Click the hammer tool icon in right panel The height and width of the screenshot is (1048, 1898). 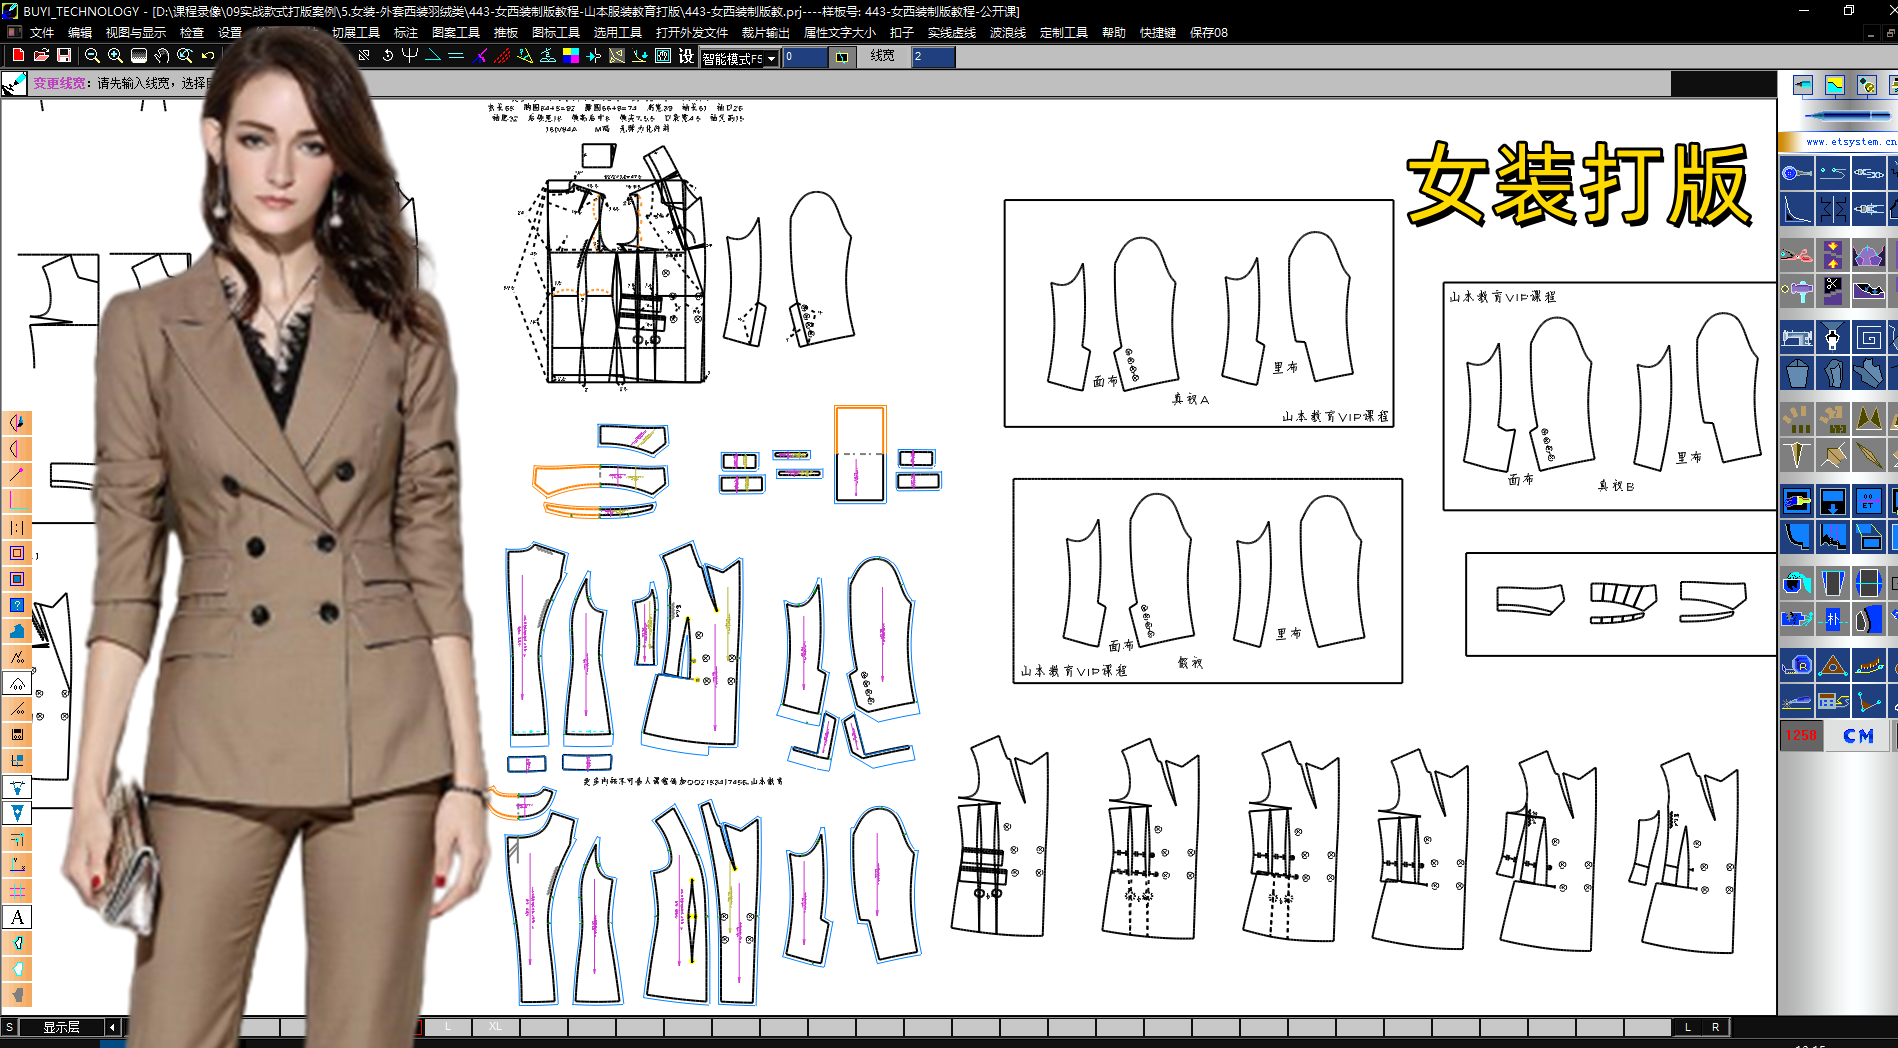coord(1797,291)
